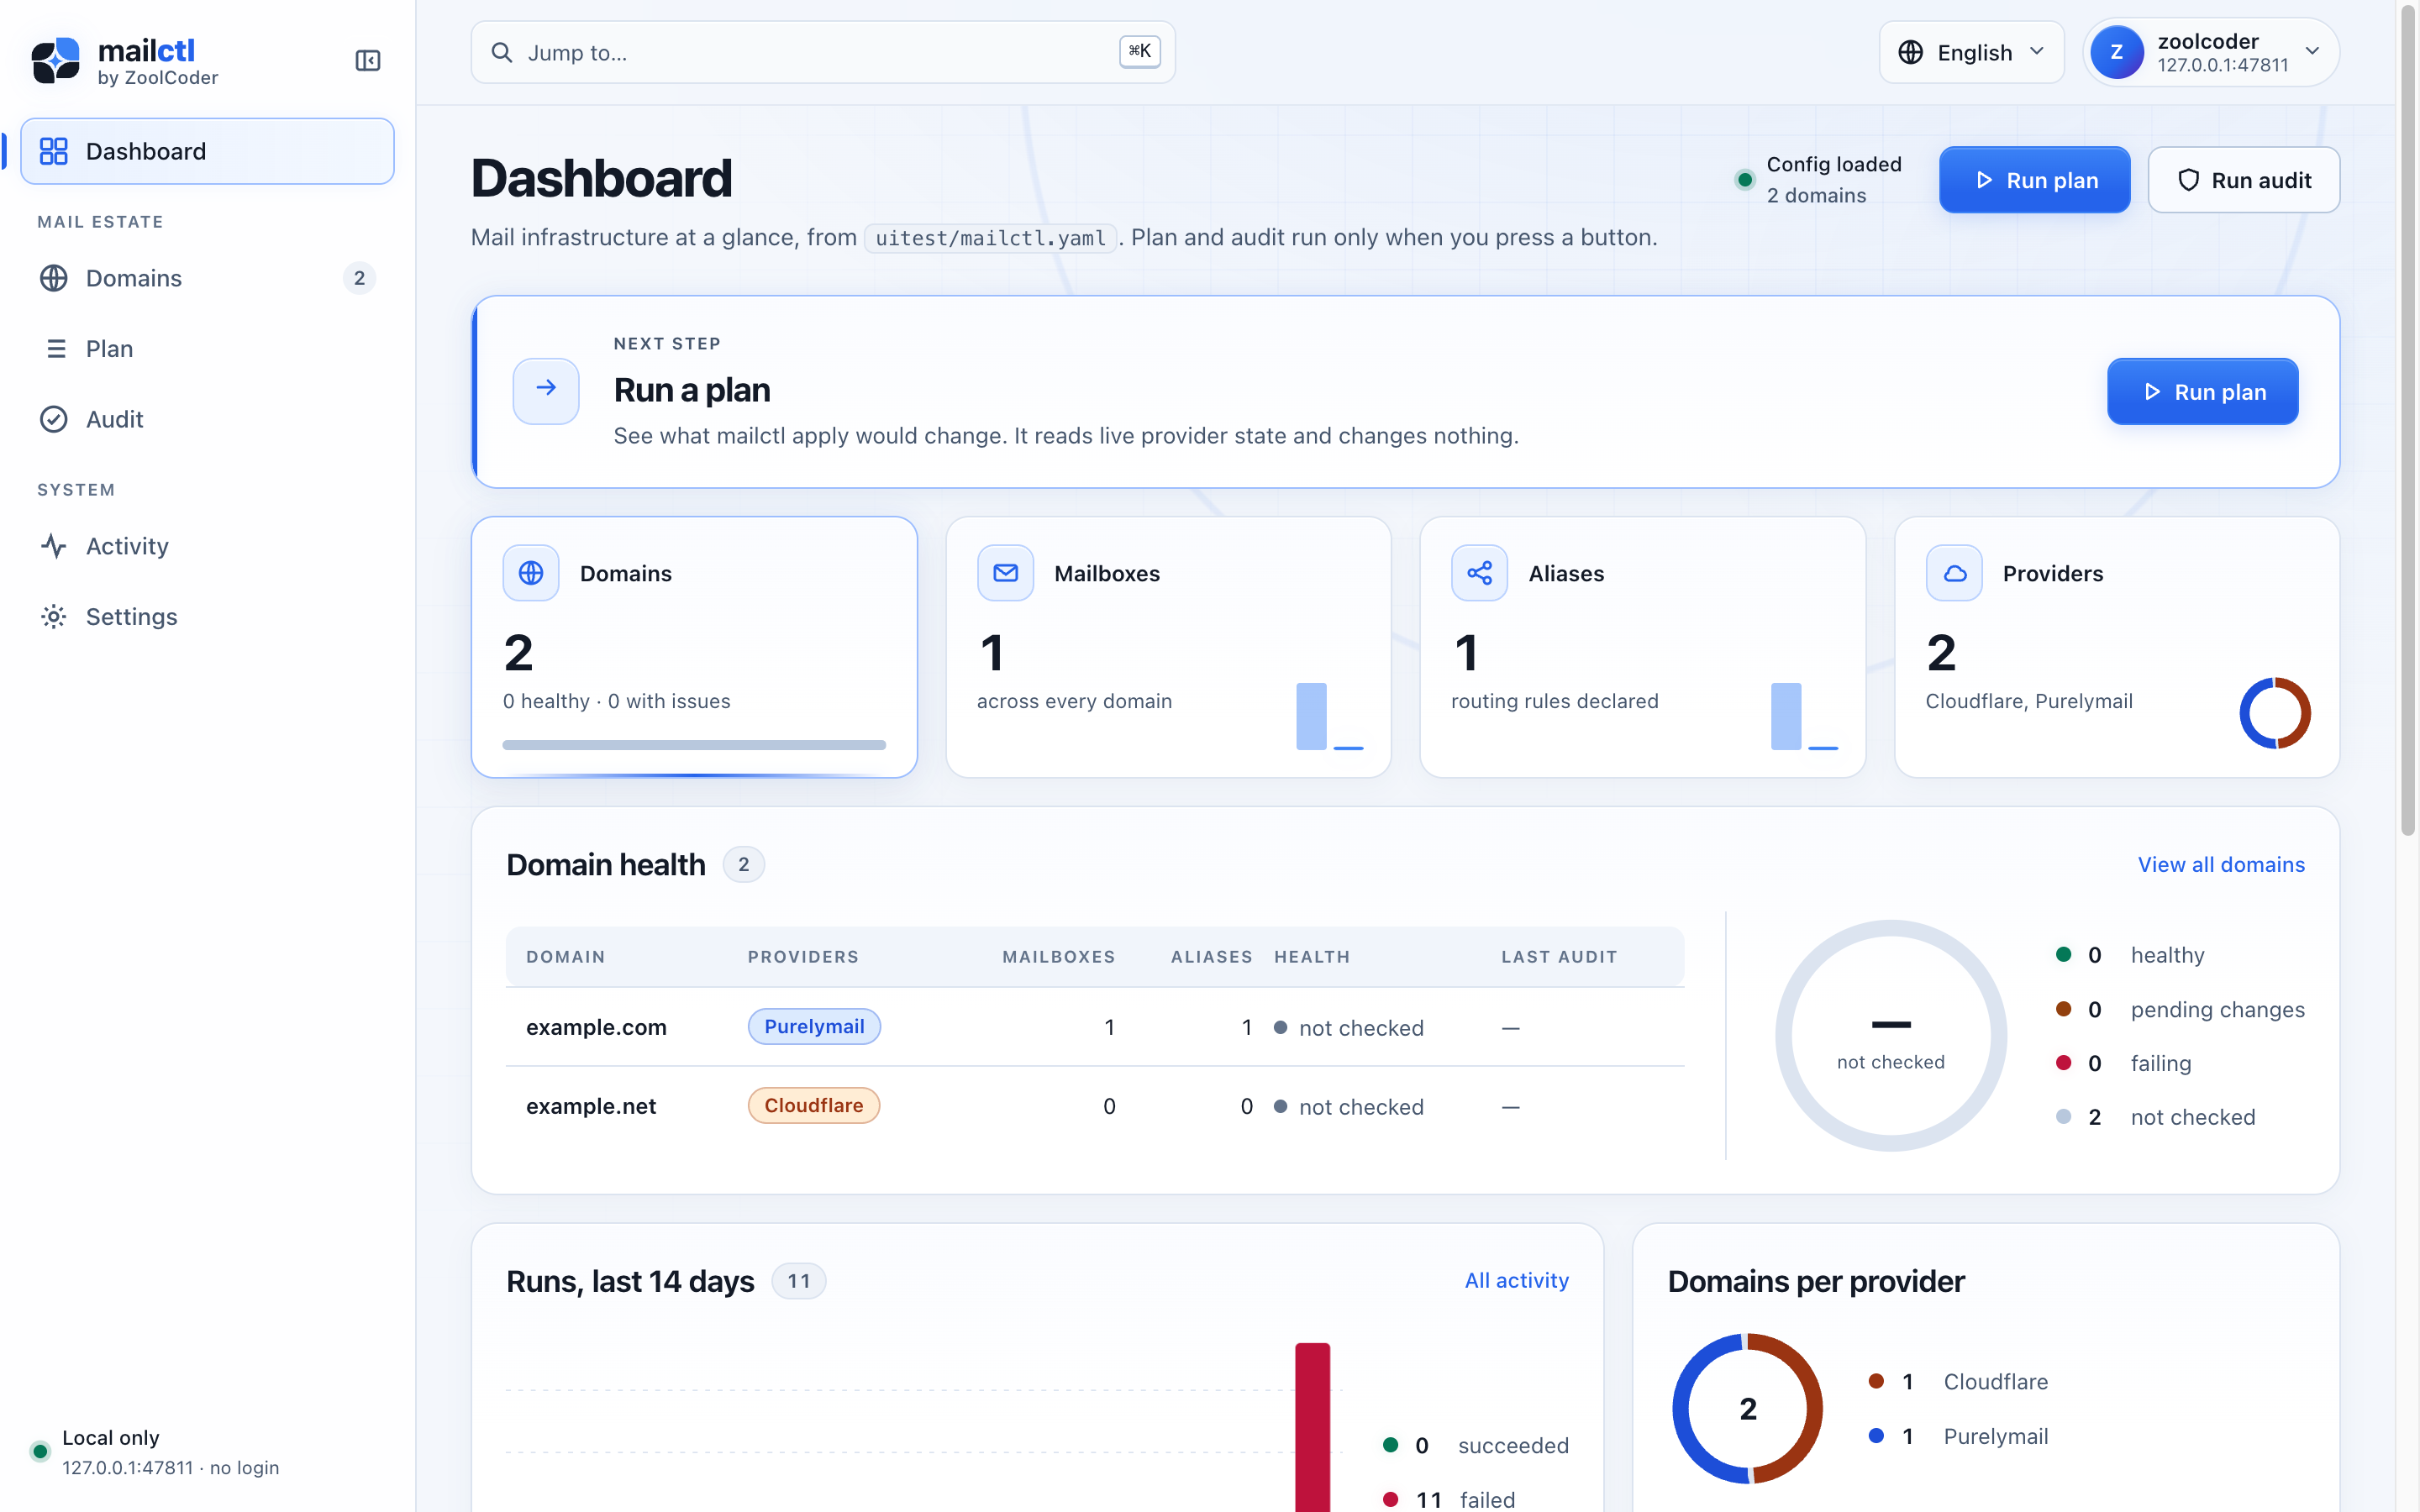Click the Domains per provider donut chart
This screenshot has height=1512, width=2420.
[1747, 1408]
